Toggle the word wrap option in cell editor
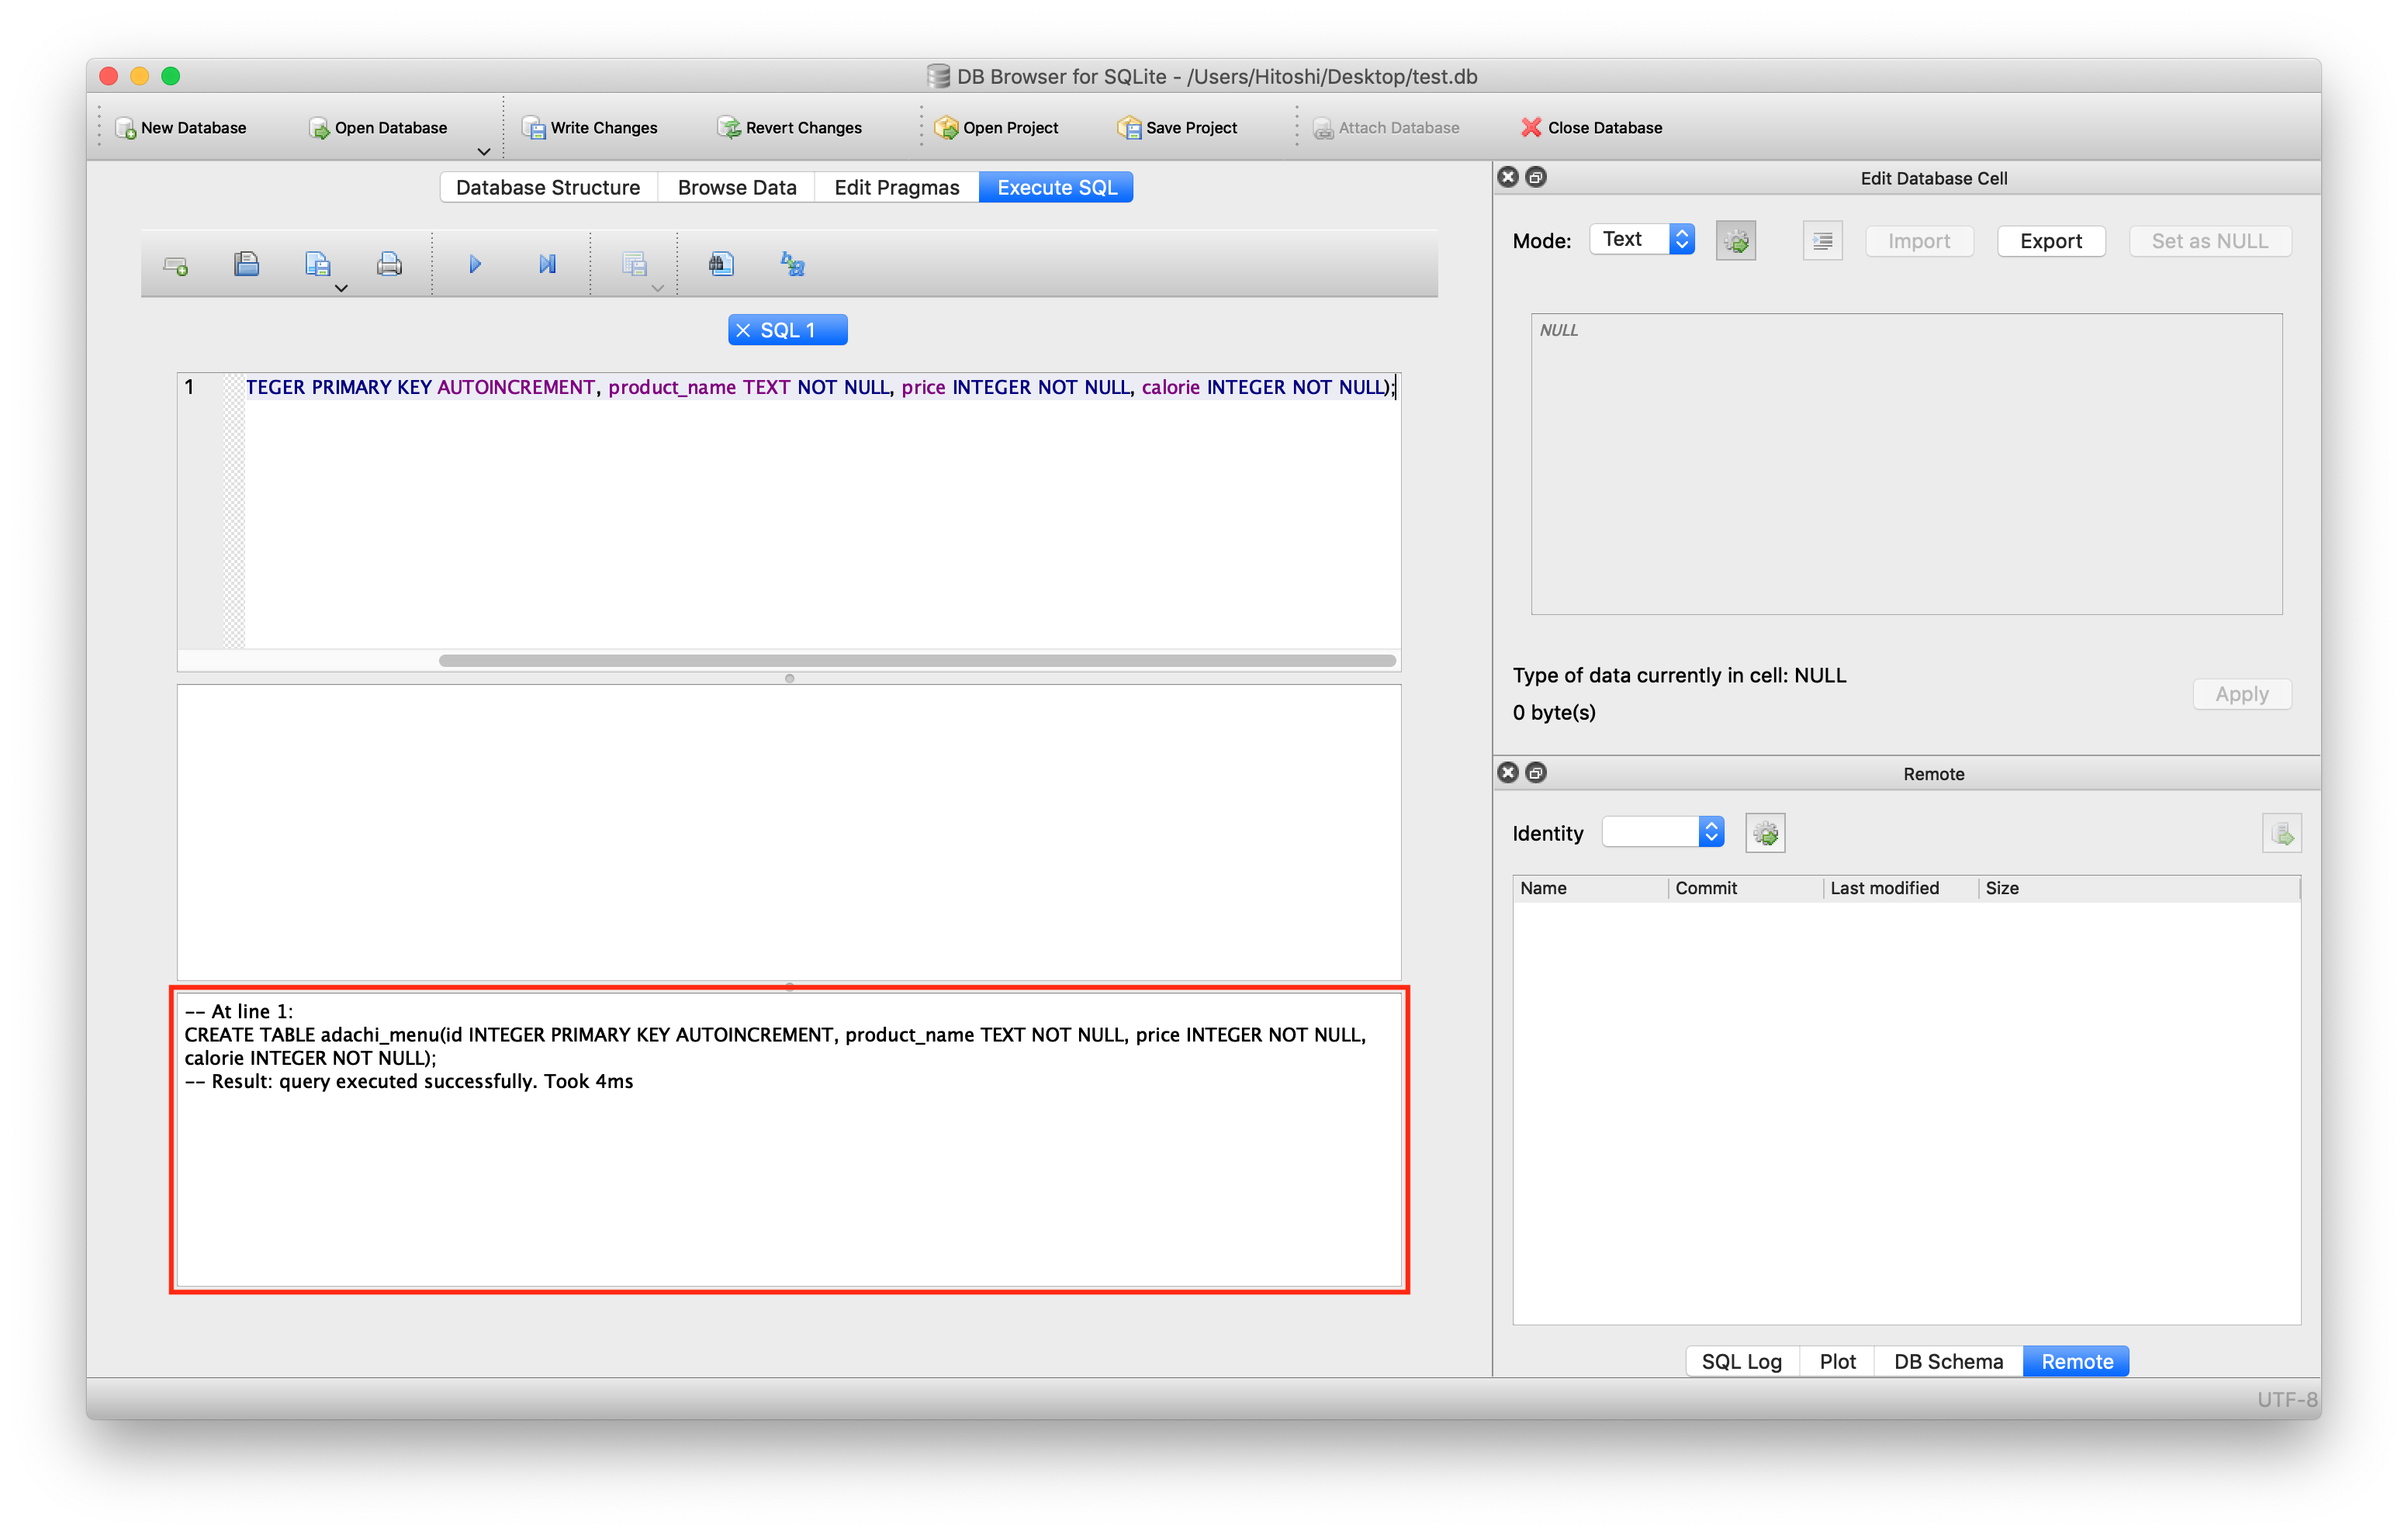 [1822, 240]
